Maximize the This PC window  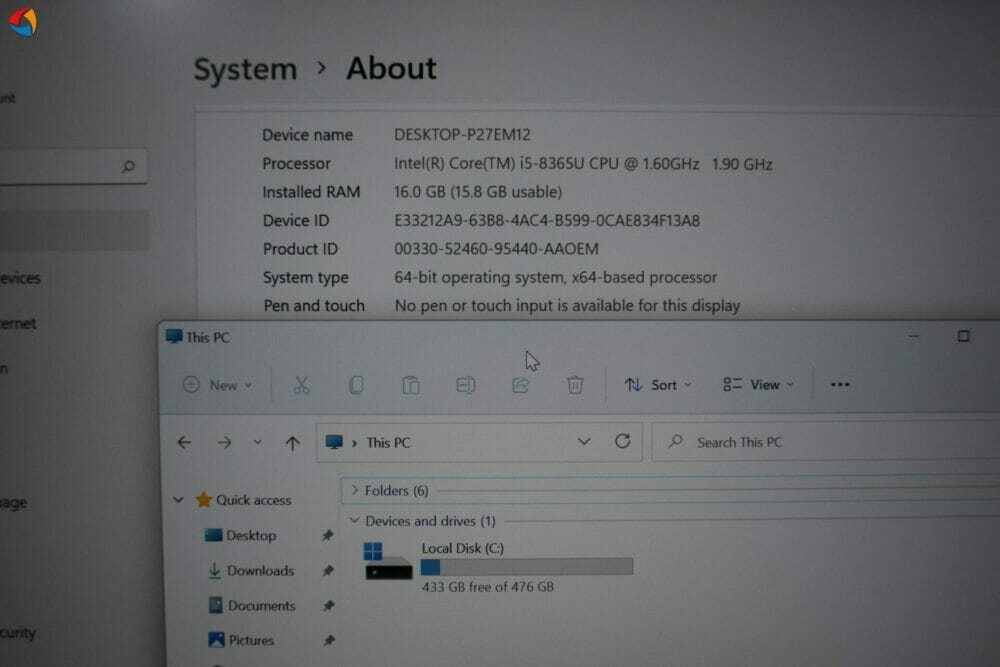coord(963,336)
